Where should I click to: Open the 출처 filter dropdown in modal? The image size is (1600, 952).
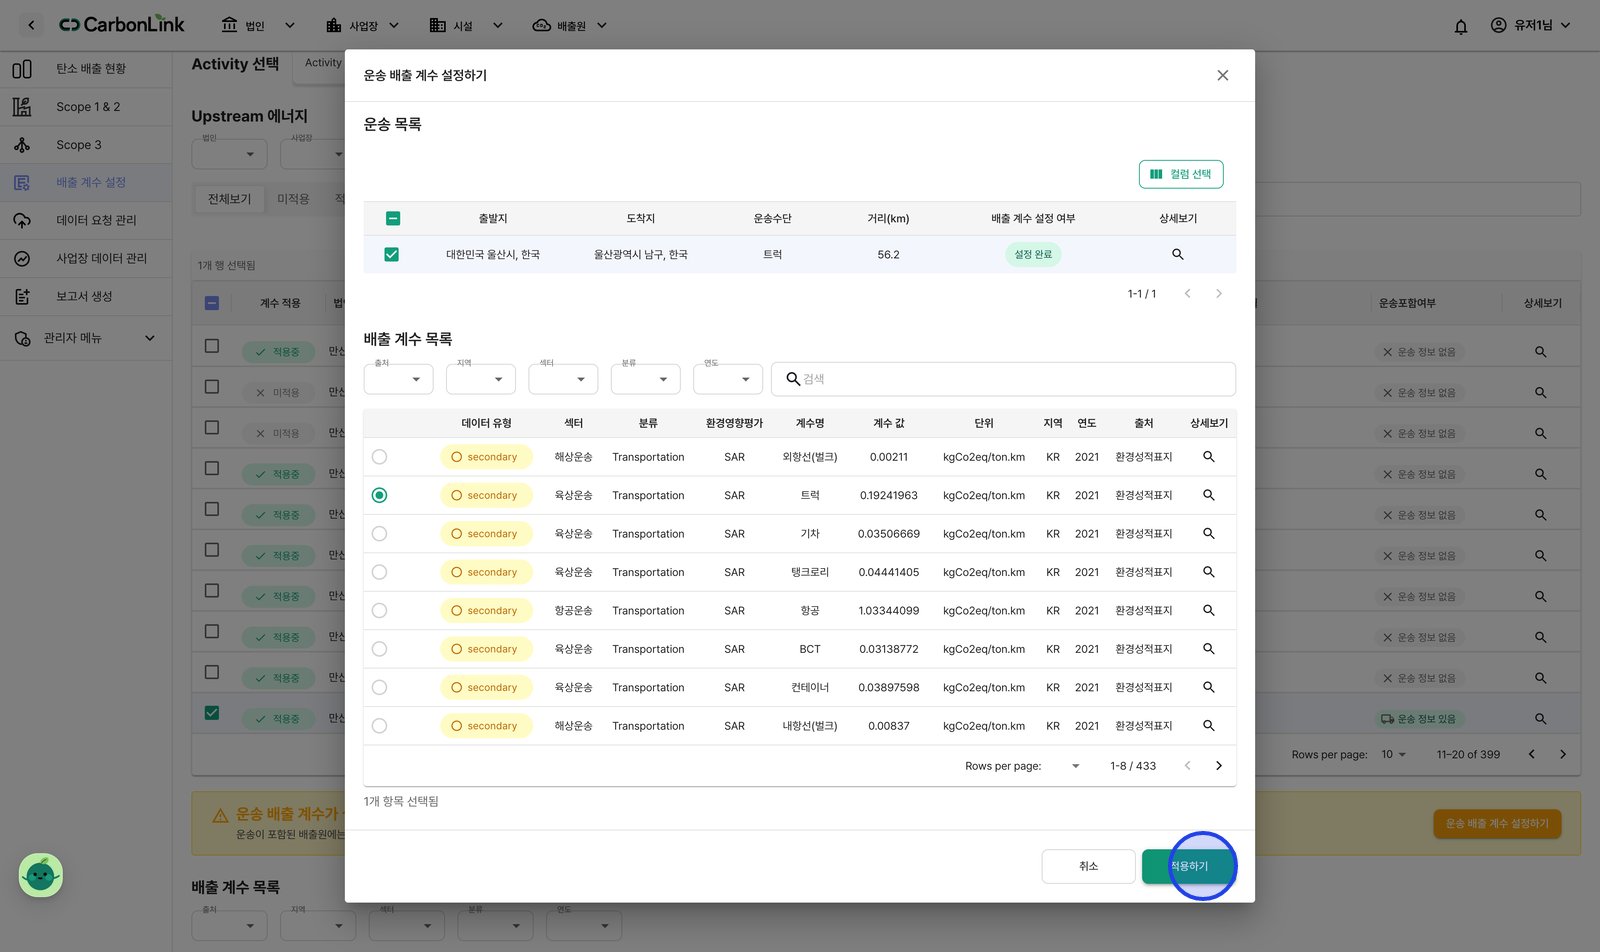(398, 379)
